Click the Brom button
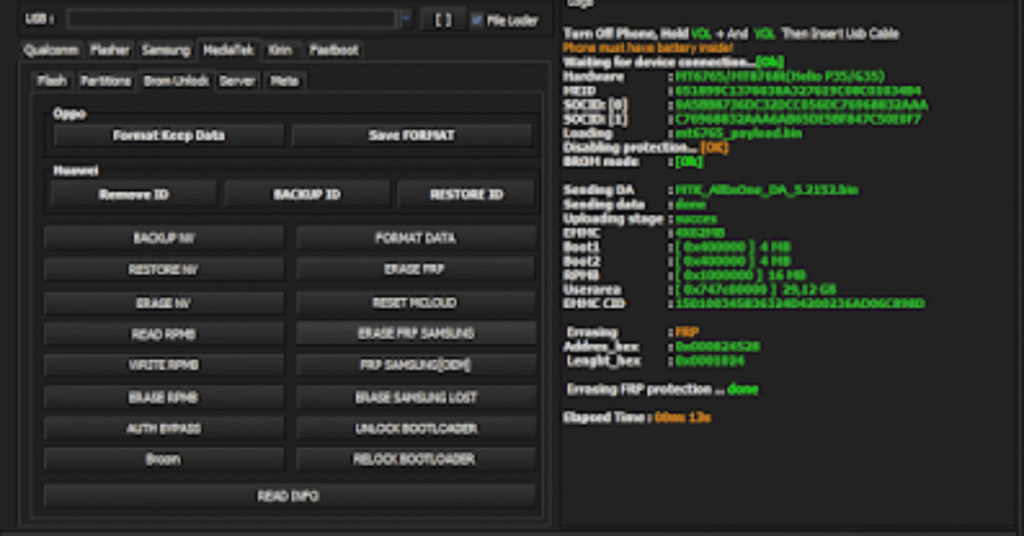The image size is (1024, 536). click(164, 459)
